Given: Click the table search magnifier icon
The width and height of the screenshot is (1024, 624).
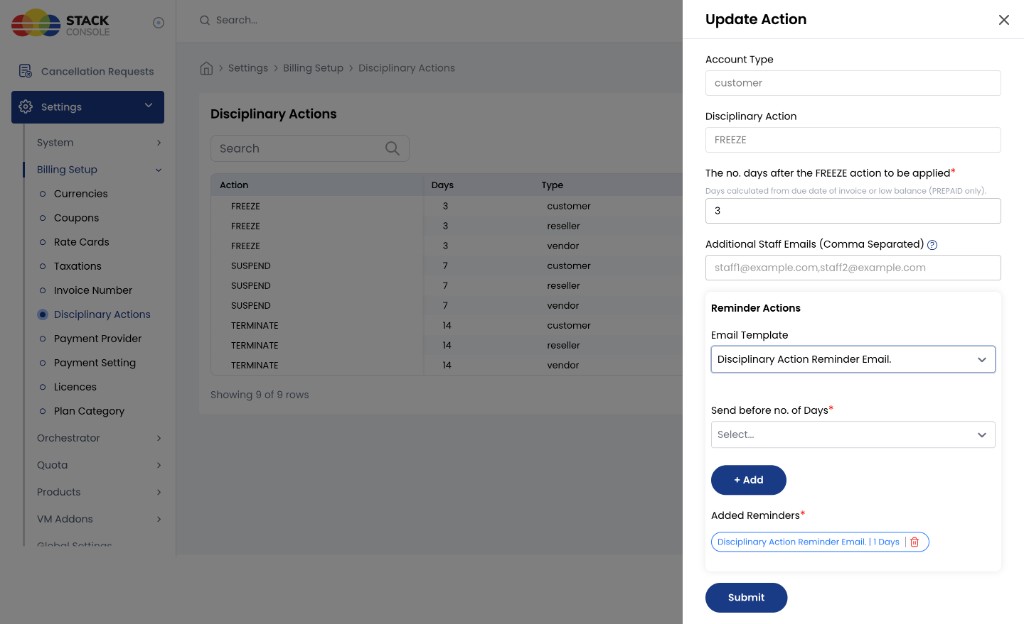Looking at the screenshot, I should 392,148.
